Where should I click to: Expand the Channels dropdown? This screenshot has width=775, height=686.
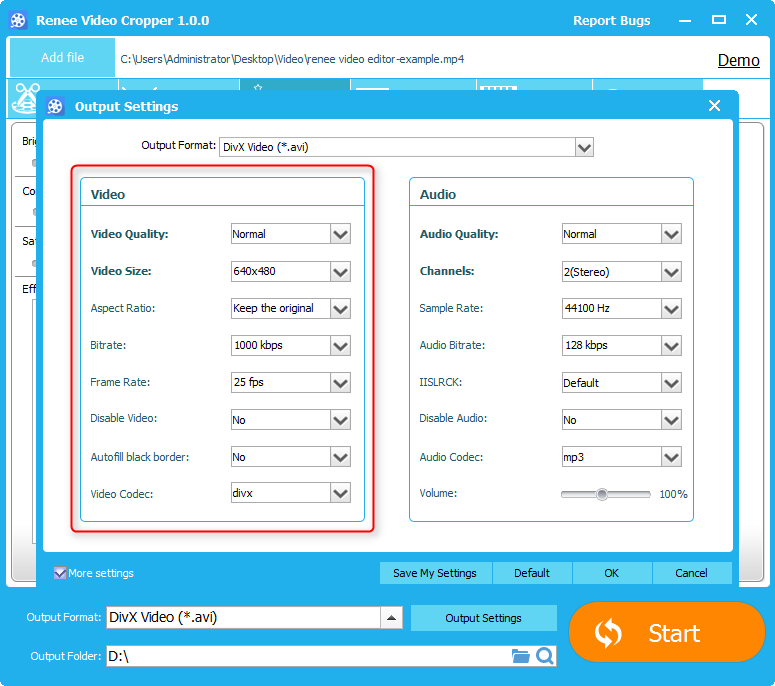[672, 271]
